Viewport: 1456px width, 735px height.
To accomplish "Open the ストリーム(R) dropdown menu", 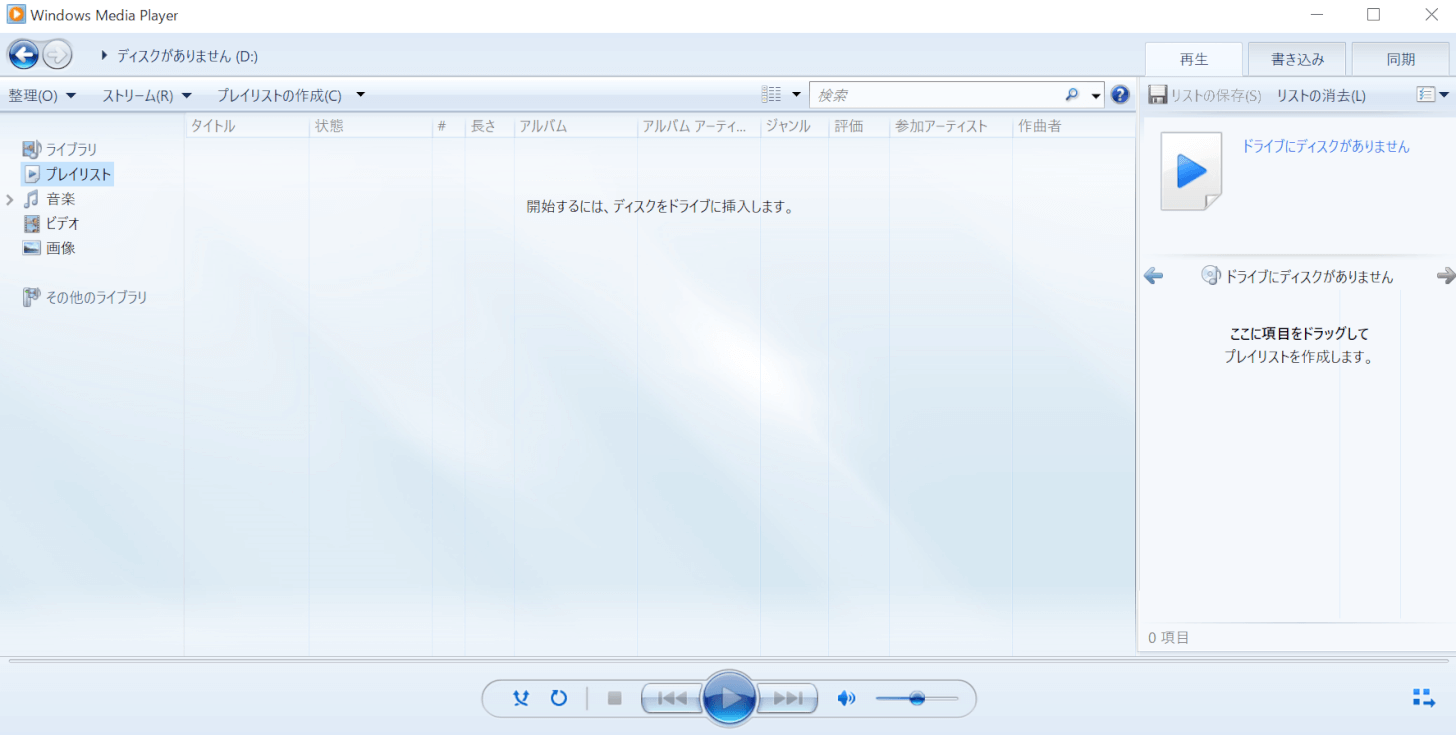I will [x=146, y=95].
